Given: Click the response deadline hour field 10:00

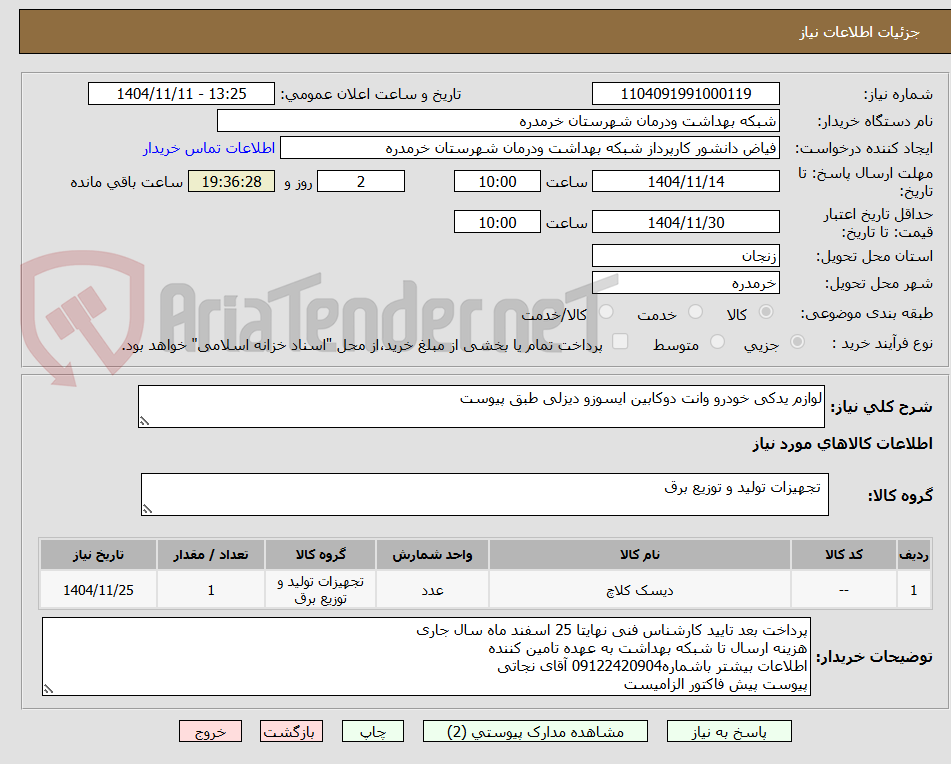Looking at the screenshot, I should click(497, 181).
